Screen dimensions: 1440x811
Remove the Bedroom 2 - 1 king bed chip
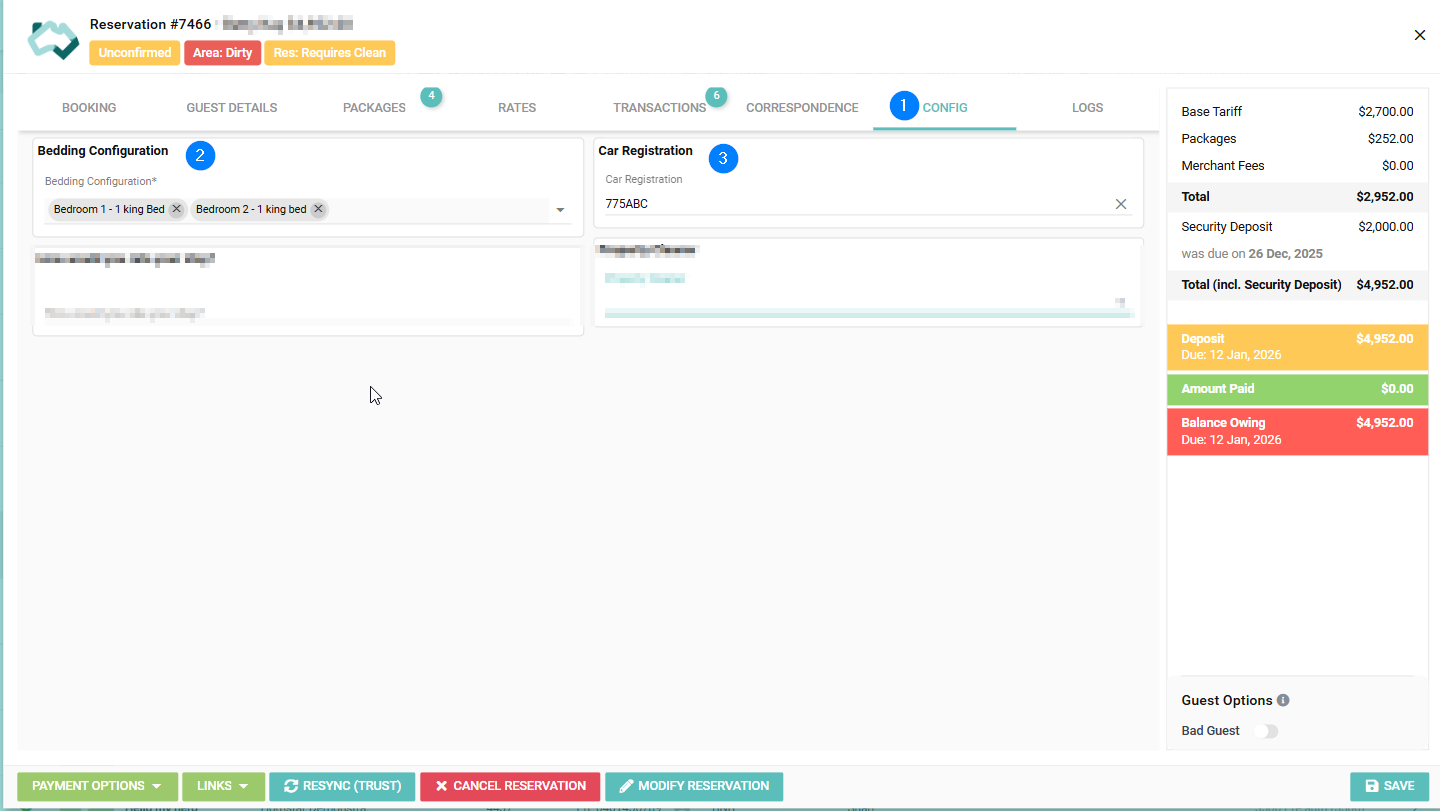(x=318, y=209)
